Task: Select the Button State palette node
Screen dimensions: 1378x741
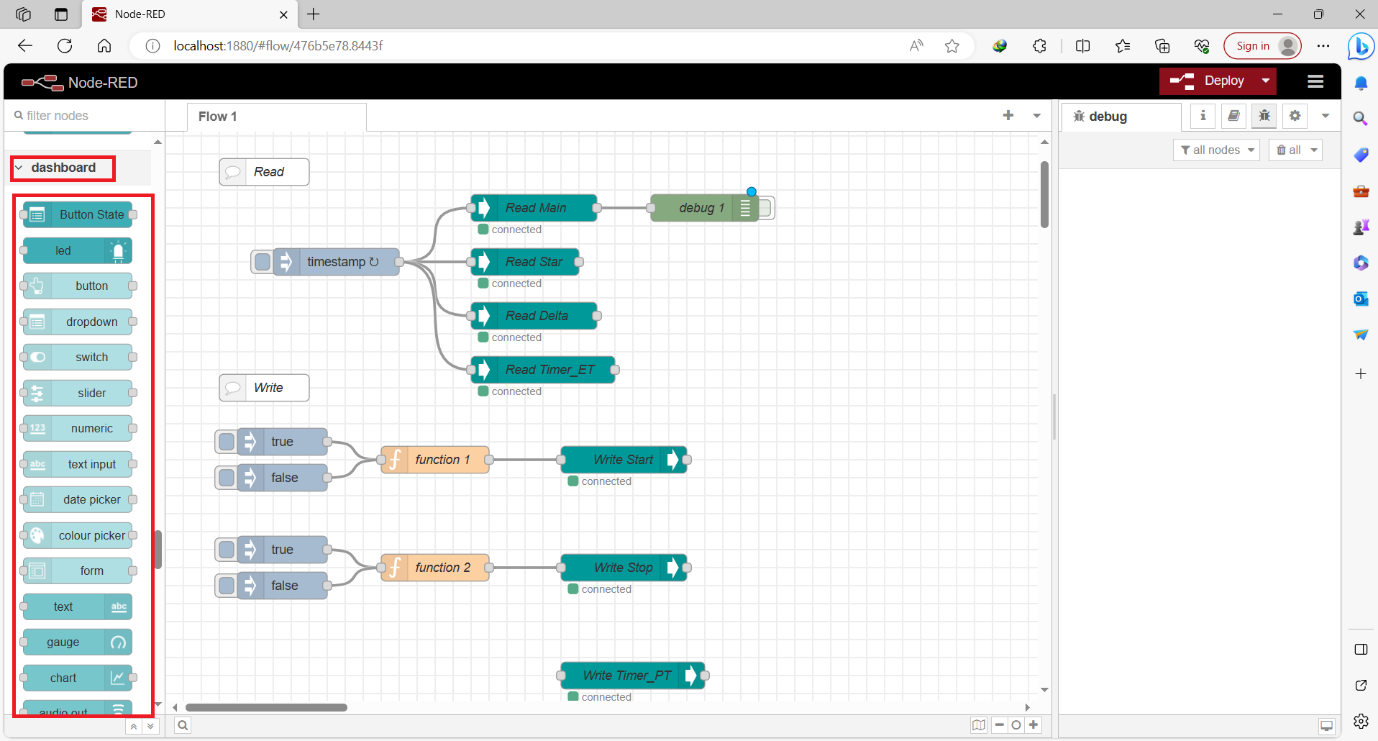Action: pyautogui.click(x=78, y=214)
